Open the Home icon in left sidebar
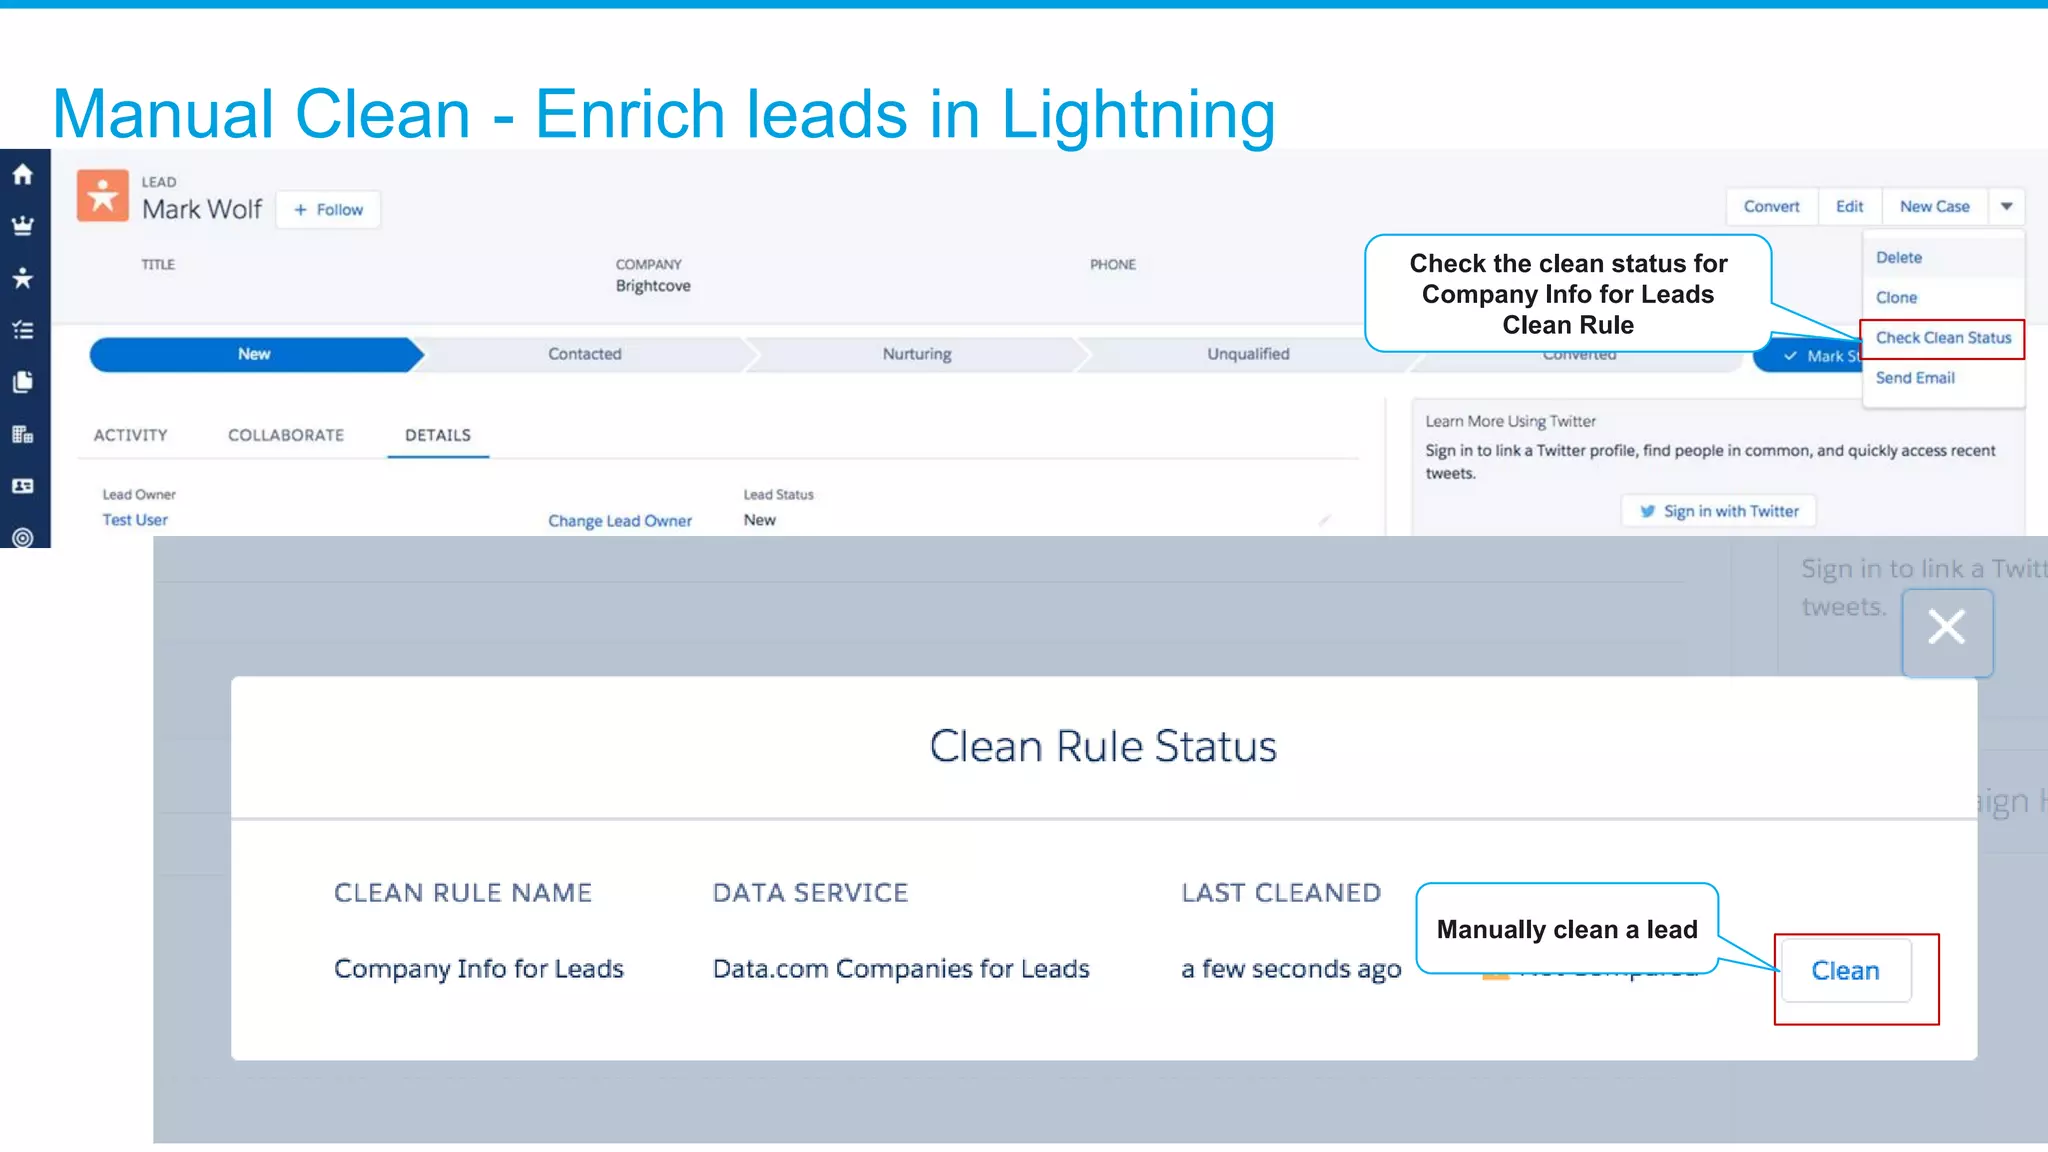The height and width of the screenshot is (1152, 2048). pyautogui.click(x=23, y=175)
